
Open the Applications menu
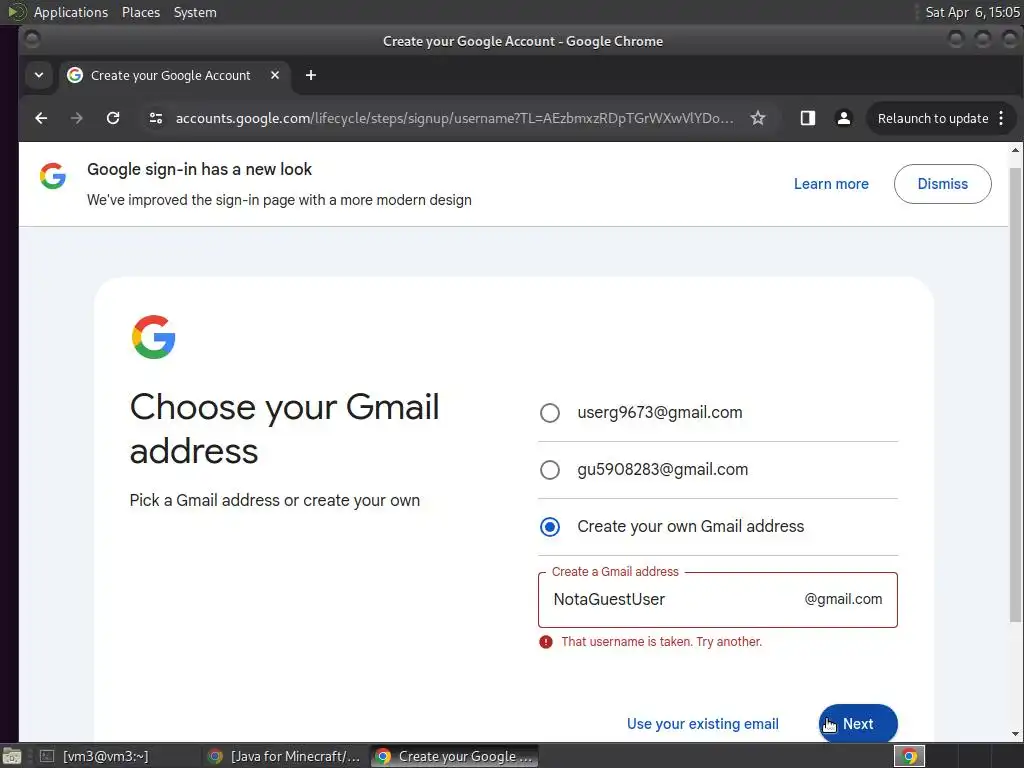coord(71,12)
